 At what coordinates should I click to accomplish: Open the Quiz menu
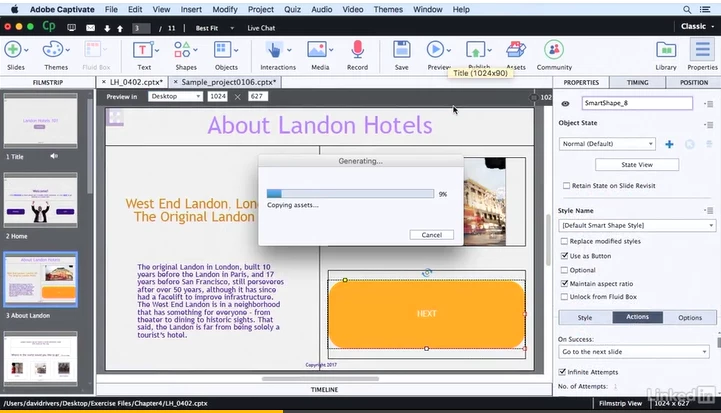(x=292, y=9)
